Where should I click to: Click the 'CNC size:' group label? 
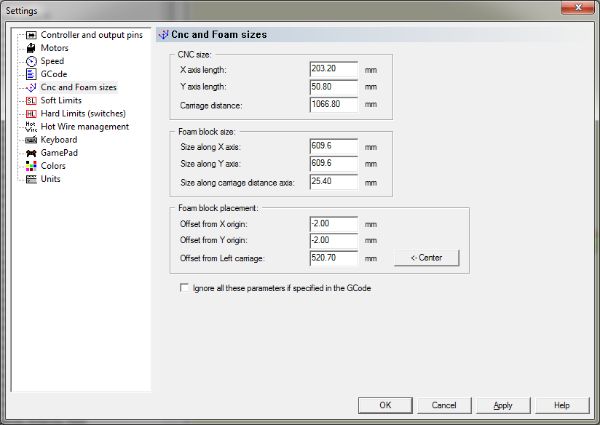coord(194,55)
